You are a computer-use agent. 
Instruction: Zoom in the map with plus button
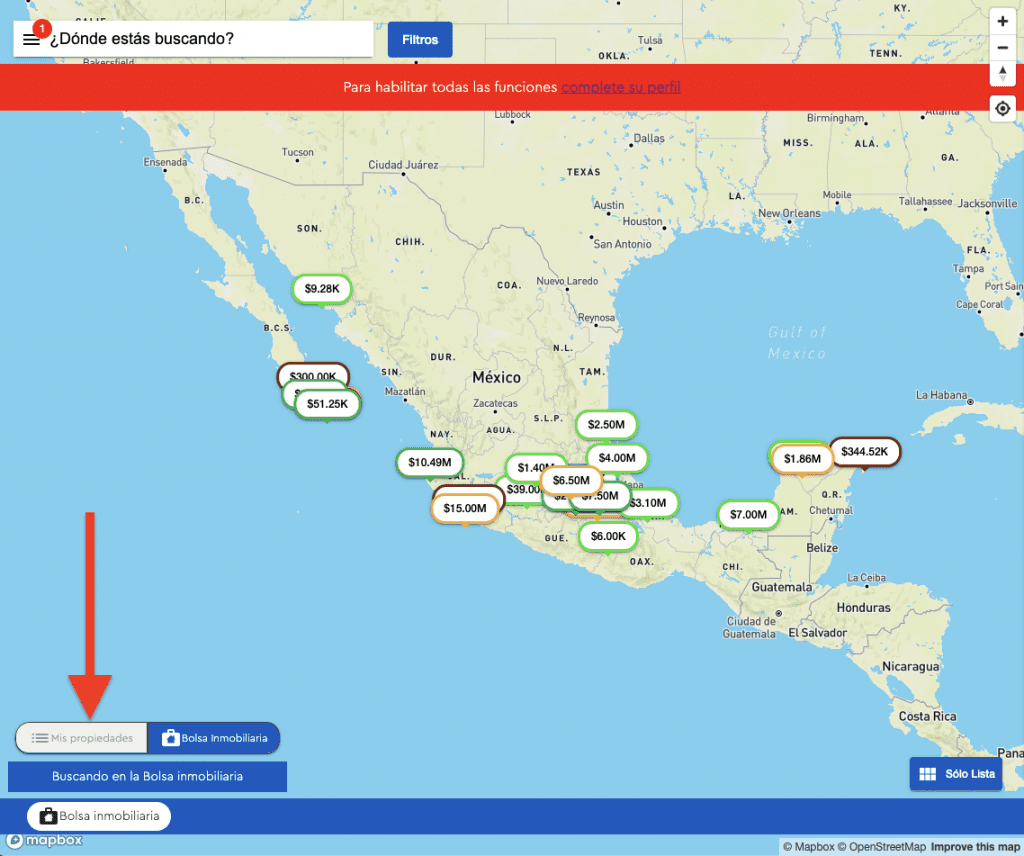point(1002,22)
